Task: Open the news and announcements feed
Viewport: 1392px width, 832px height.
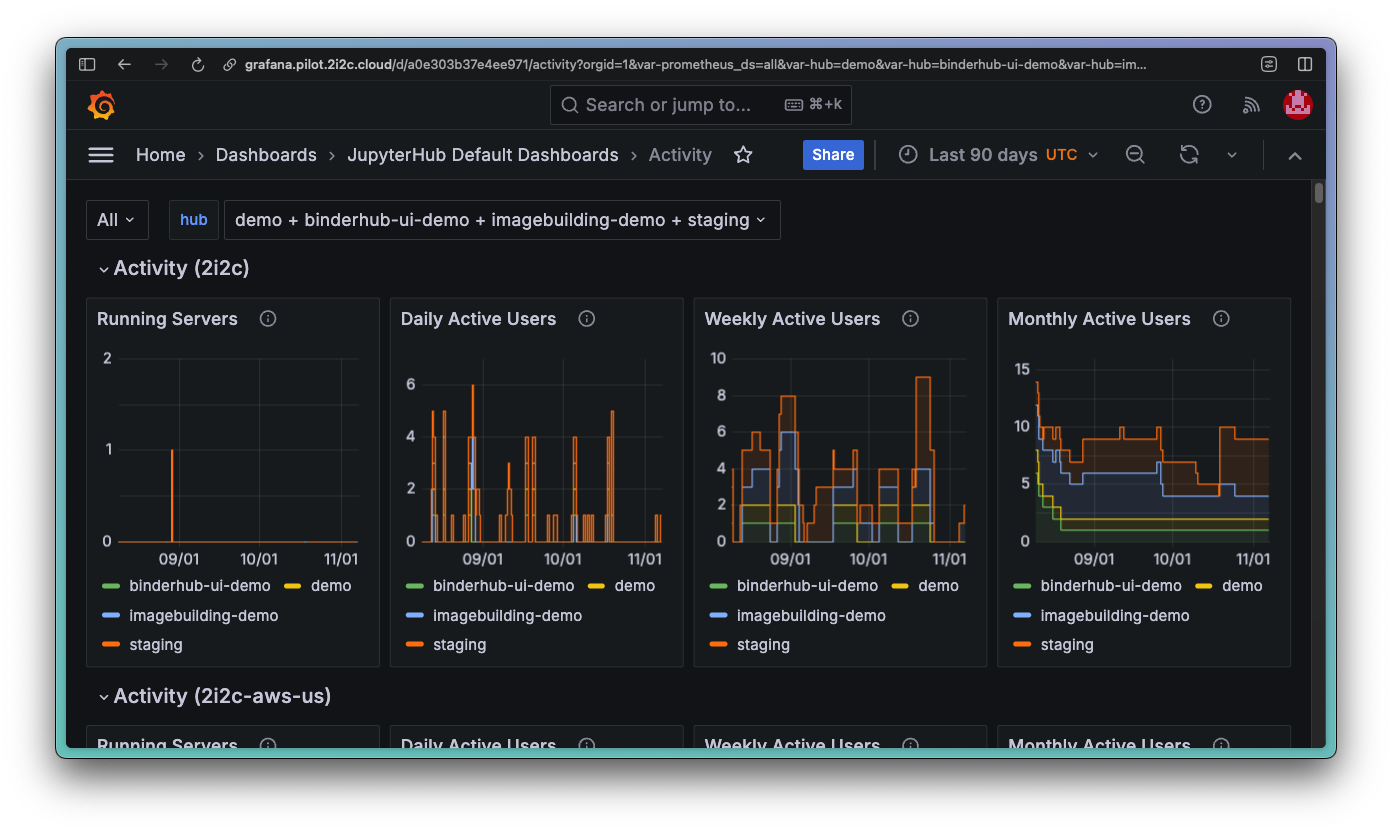Action: 1251,104
